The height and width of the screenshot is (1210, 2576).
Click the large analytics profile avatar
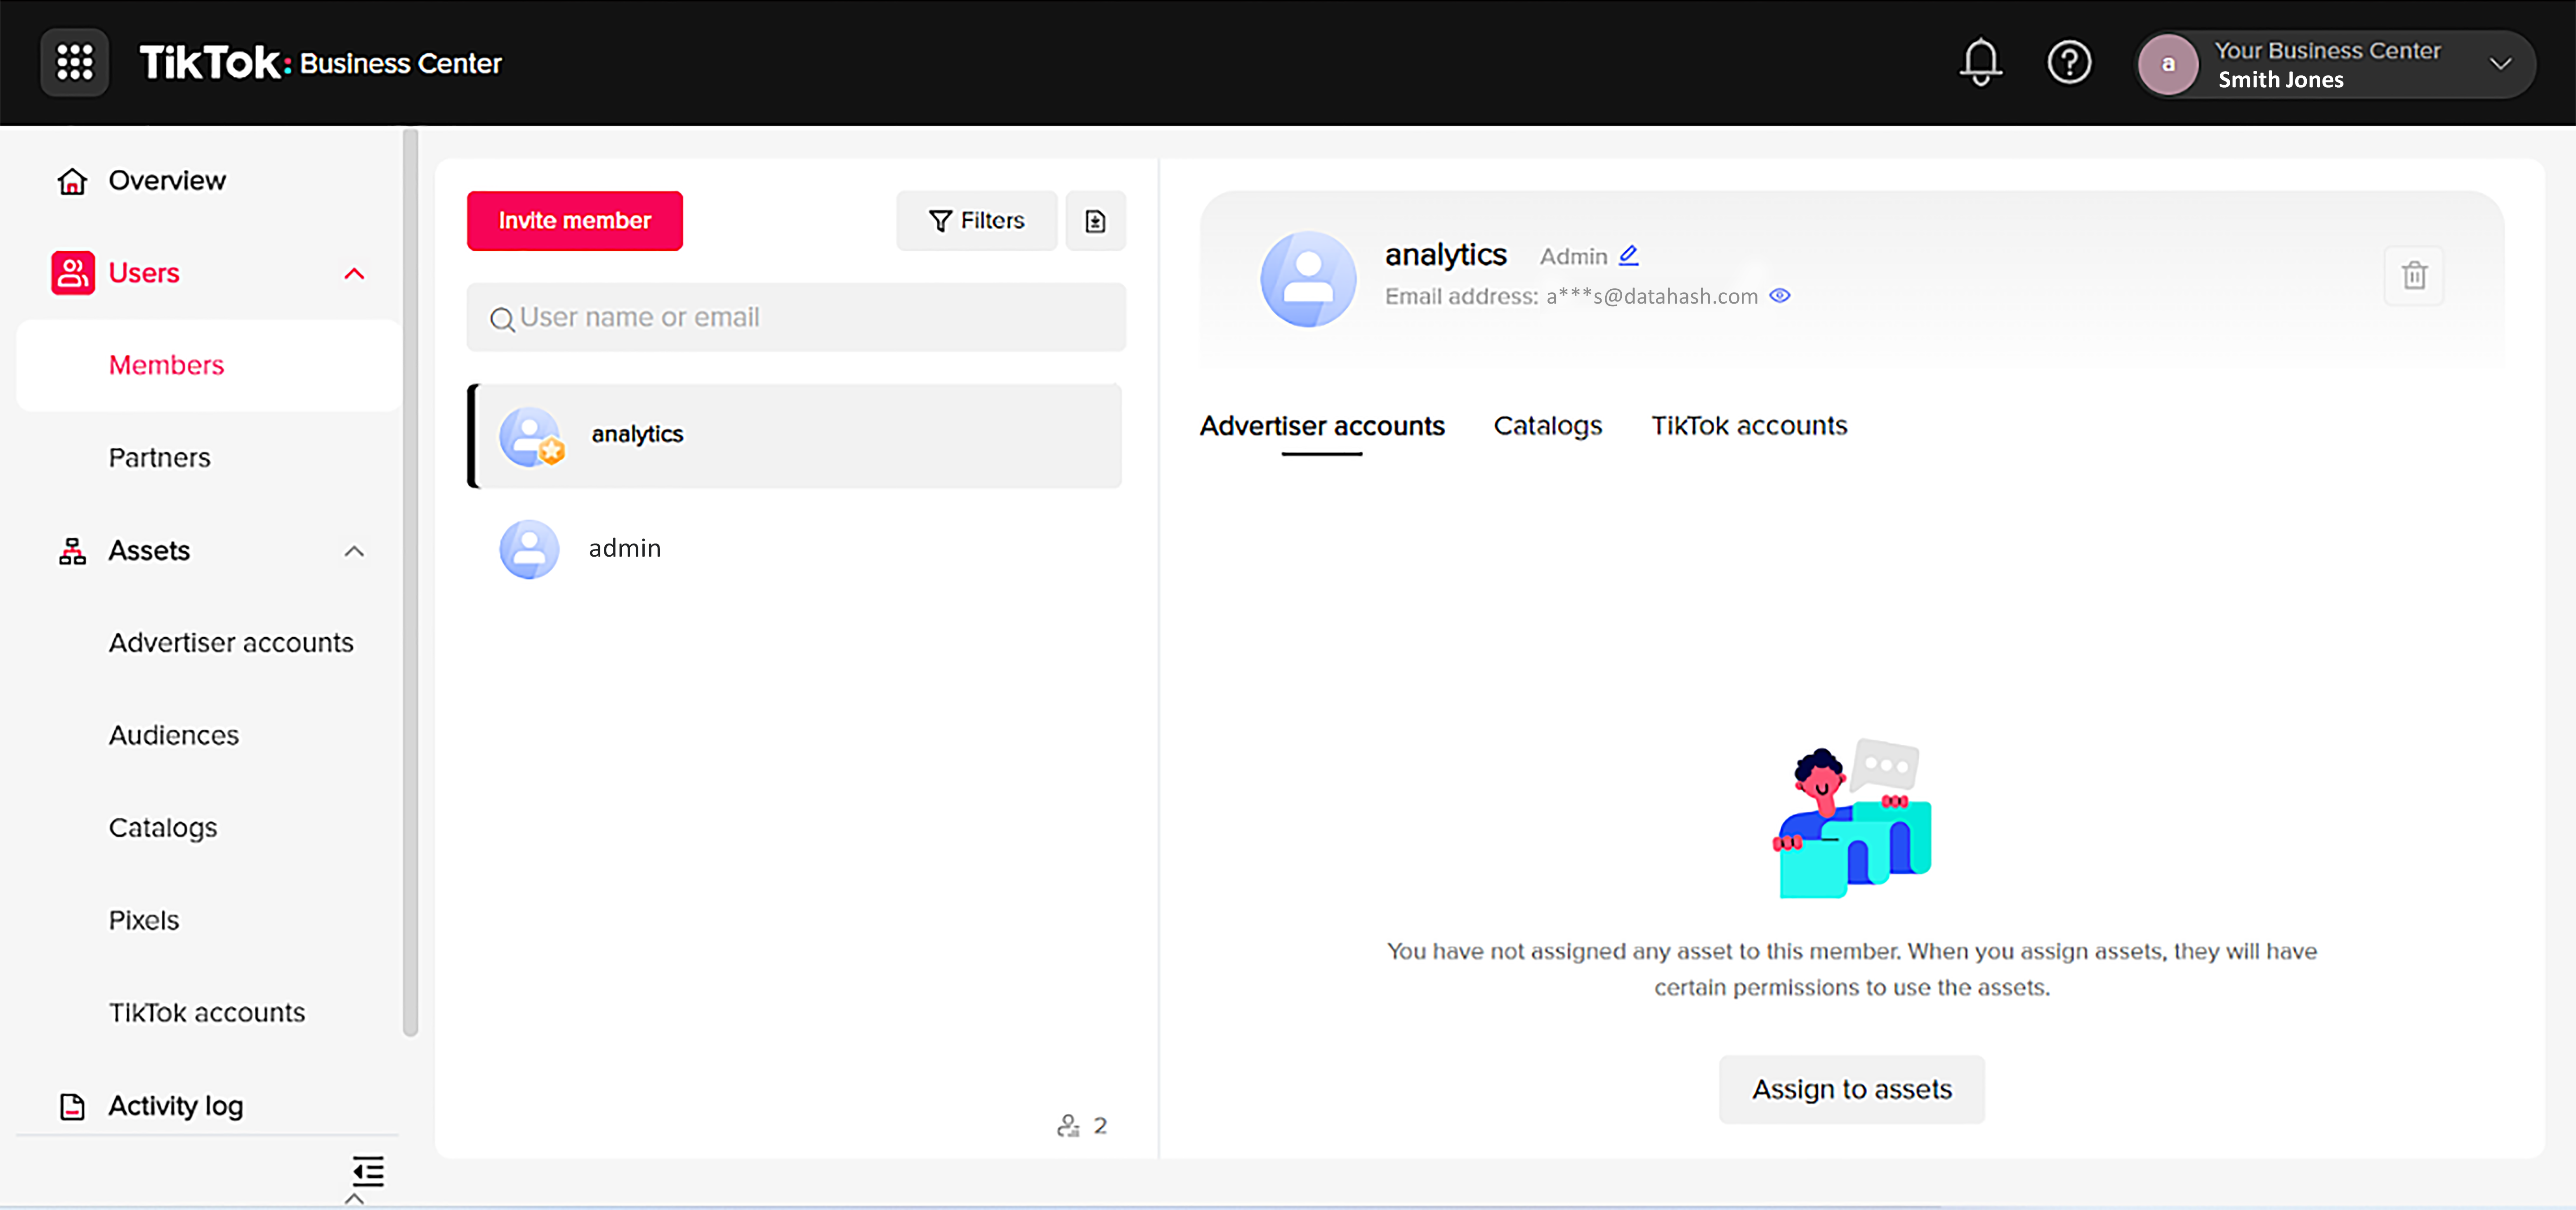click(1308, 279)
